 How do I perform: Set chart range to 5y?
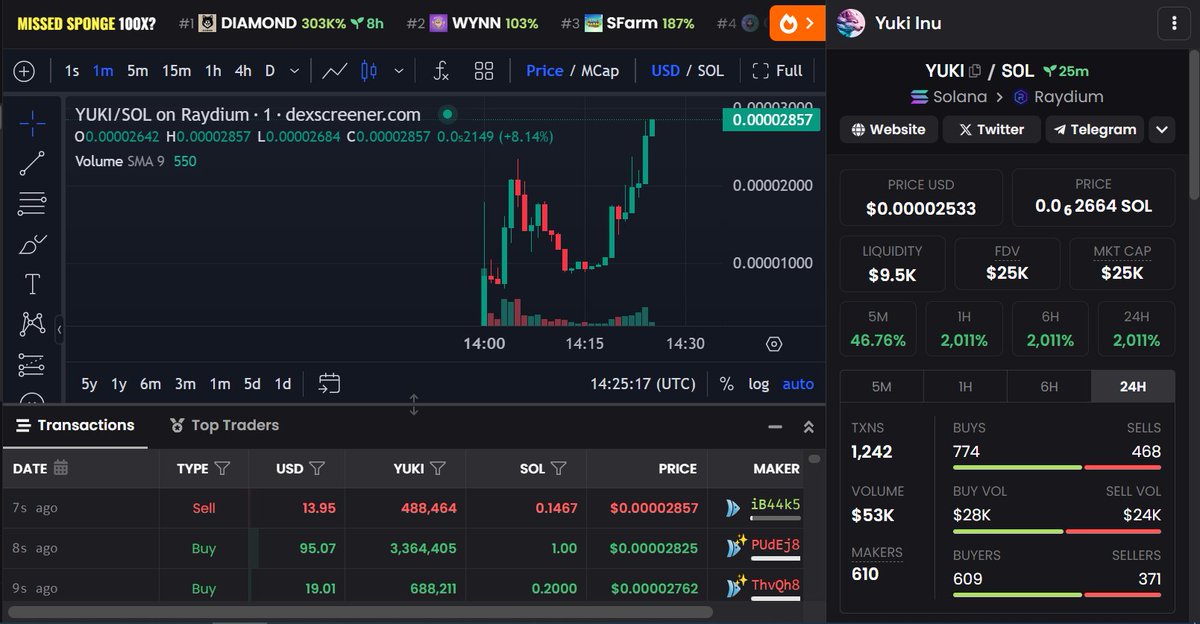[89, 384]
